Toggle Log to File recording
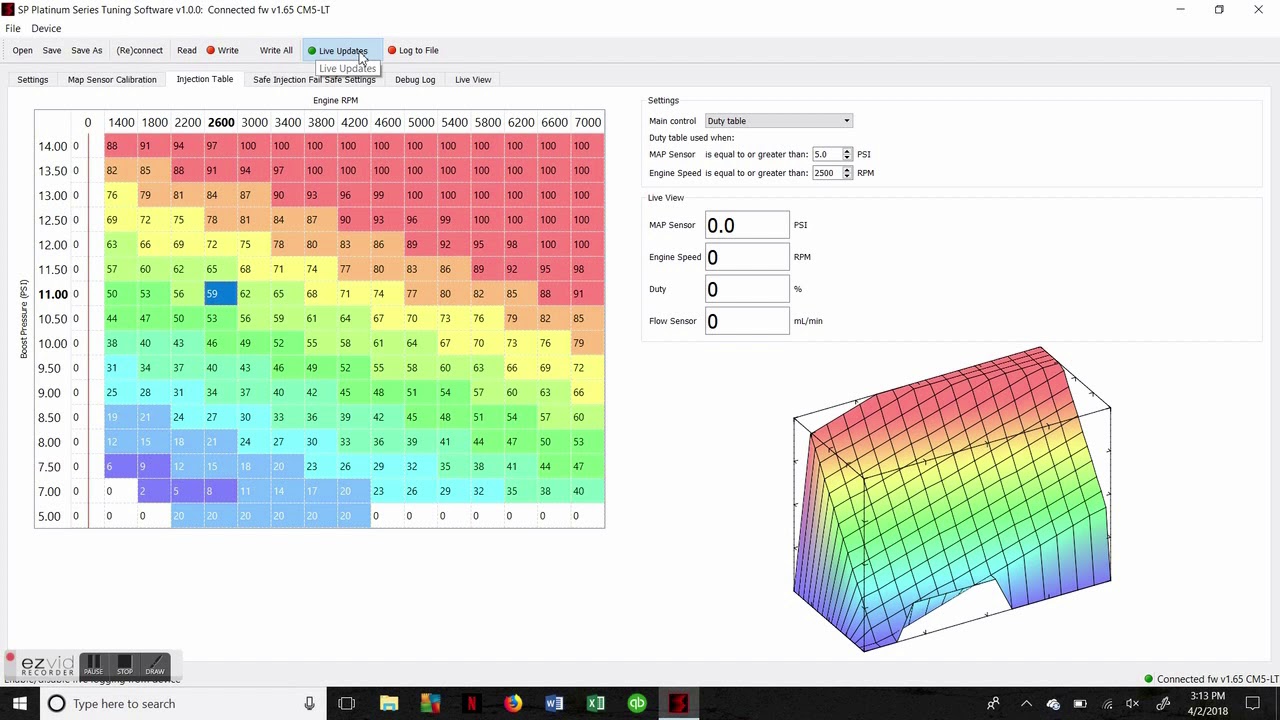The width and height of the screenshot is (1280, 720). tap(413, 50)
